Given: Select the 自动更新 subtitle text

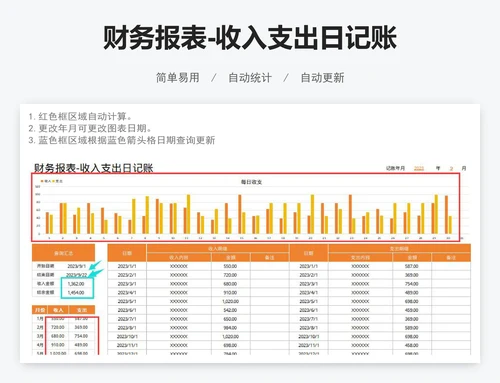Looking at the screenshot, I should pyautogui.click(x=322, y=78).
